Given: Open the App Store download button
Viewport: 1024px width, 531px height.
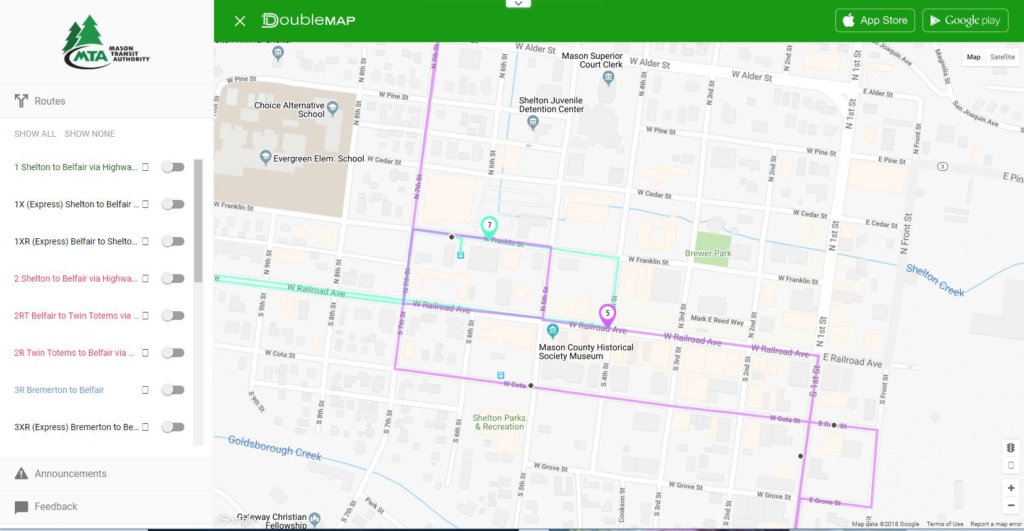Looking at the screenshot, I should click(x=874, y=20).
